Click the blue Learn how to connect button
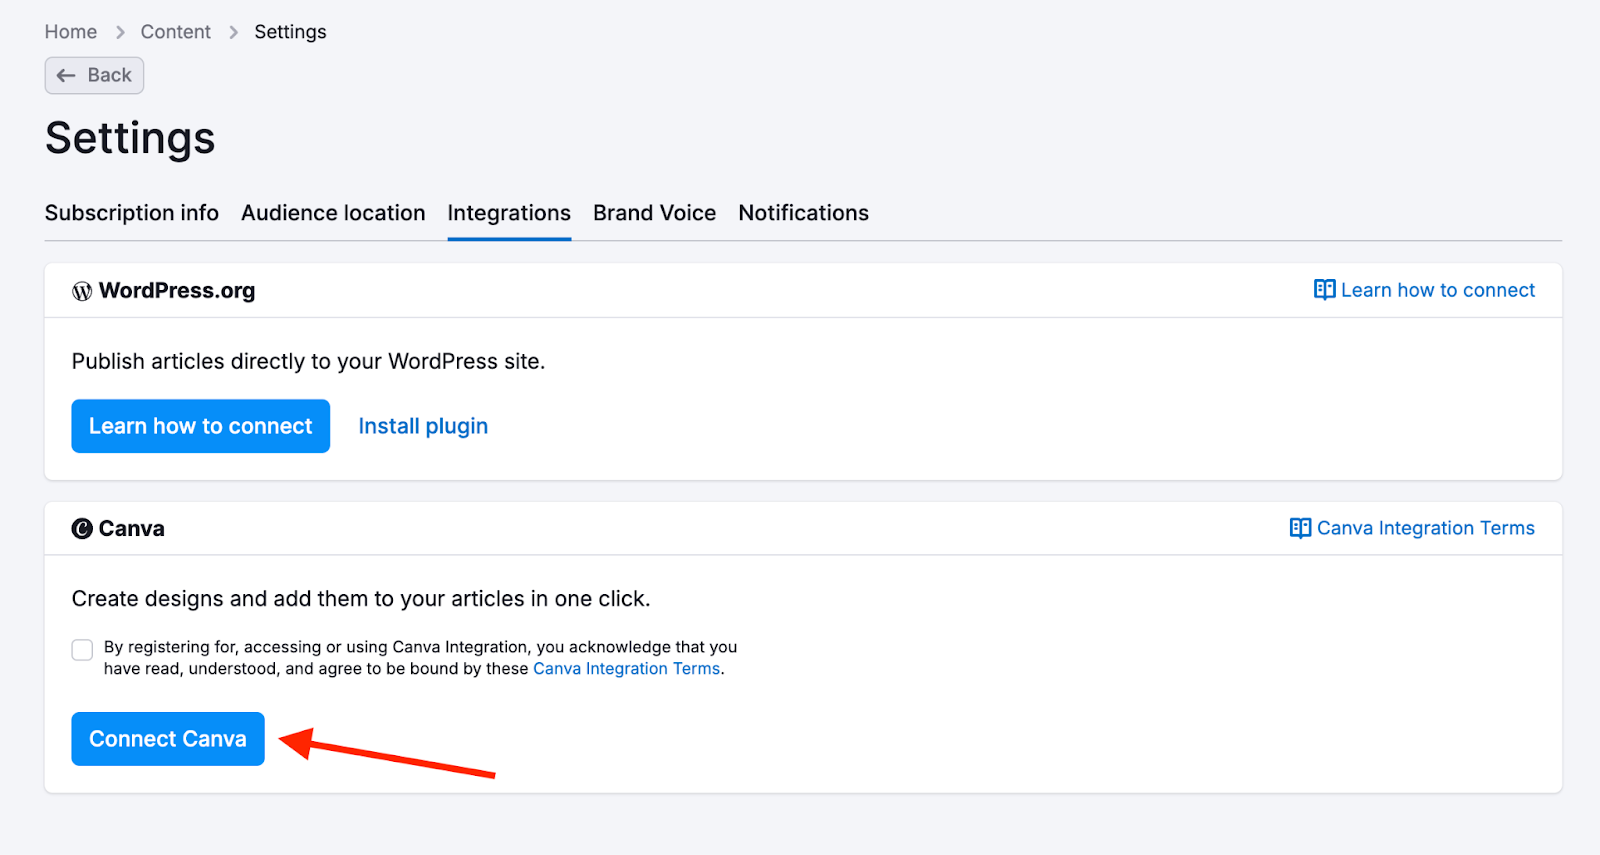Image resolution: width=1600 pixels, height=855 pixels. point(201,426)
